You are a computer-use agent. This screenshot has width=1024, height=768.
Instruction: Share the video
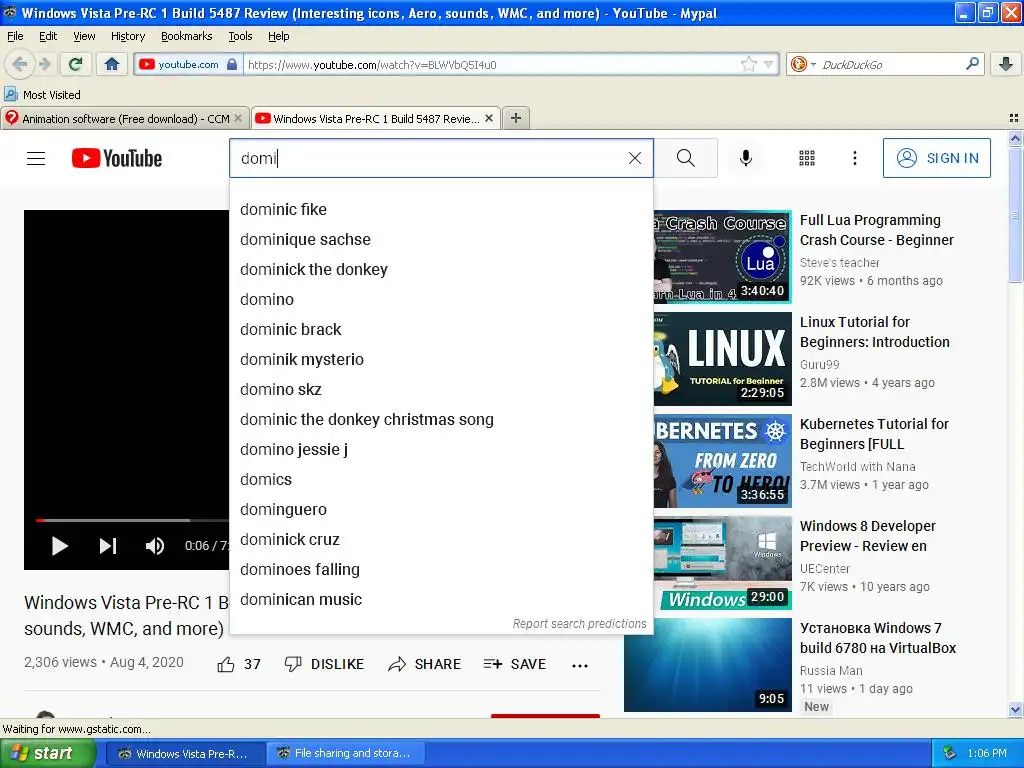click(424, 664)
